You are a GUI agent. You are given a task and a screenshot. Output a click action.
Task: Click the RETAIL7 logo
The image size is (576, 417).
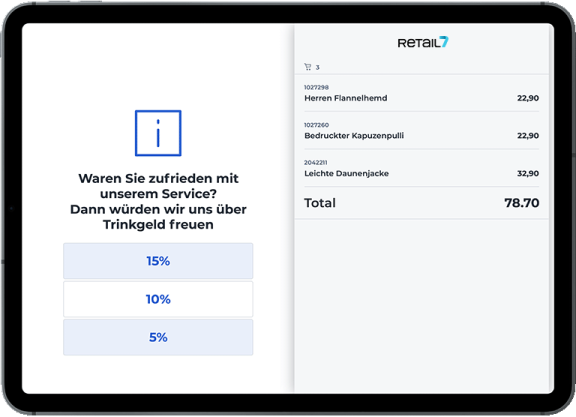click(423, 42)
